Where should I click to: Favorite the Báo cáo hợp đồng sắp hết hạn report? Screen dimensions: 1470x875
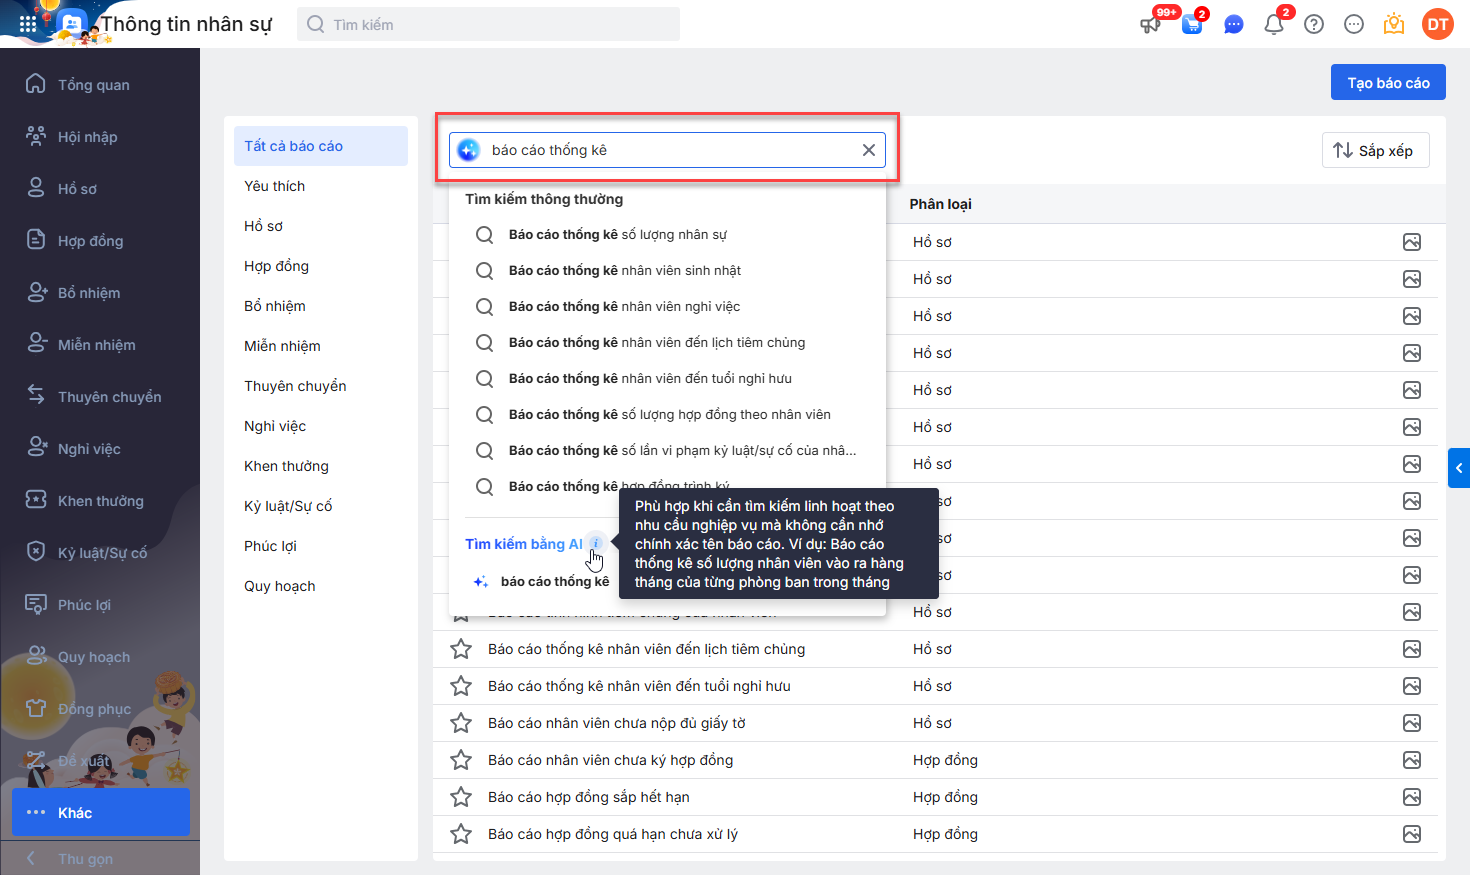click(461, 797)
